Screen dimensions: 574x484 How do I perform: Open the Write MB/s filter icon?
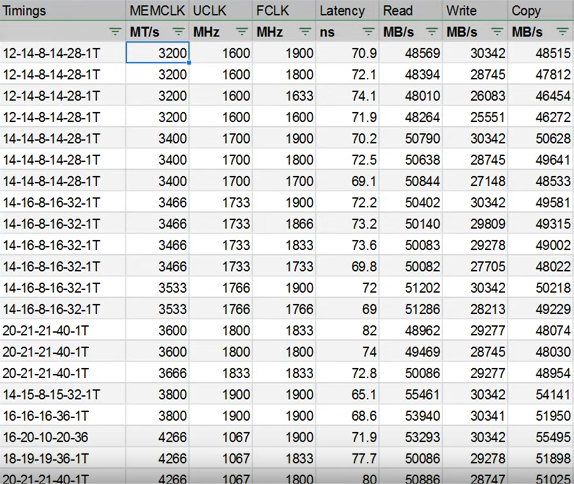(497, 32)
